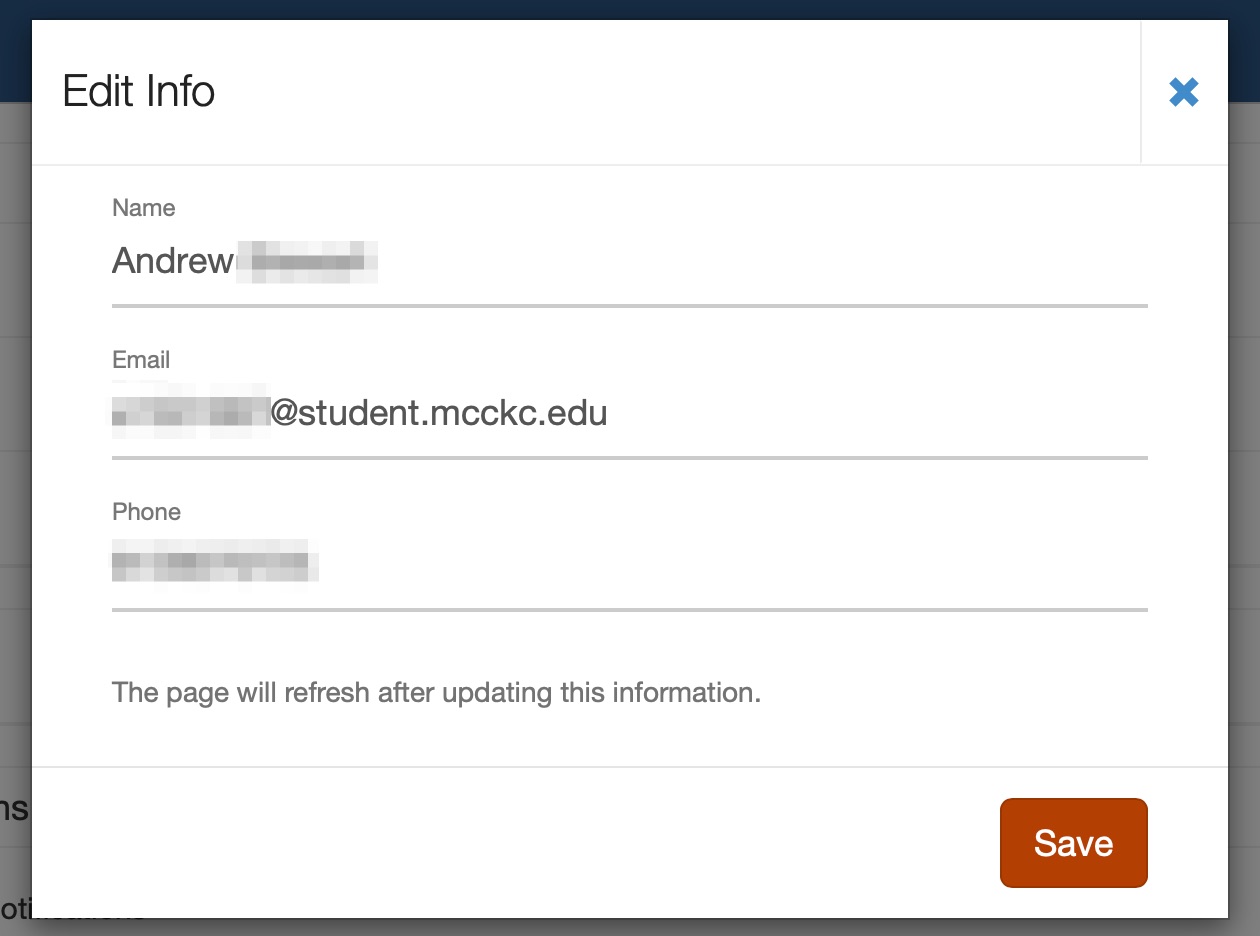Click the empty dialog footer beside Save
Viewport: 1260px width, 936px height.
point(515,843)
